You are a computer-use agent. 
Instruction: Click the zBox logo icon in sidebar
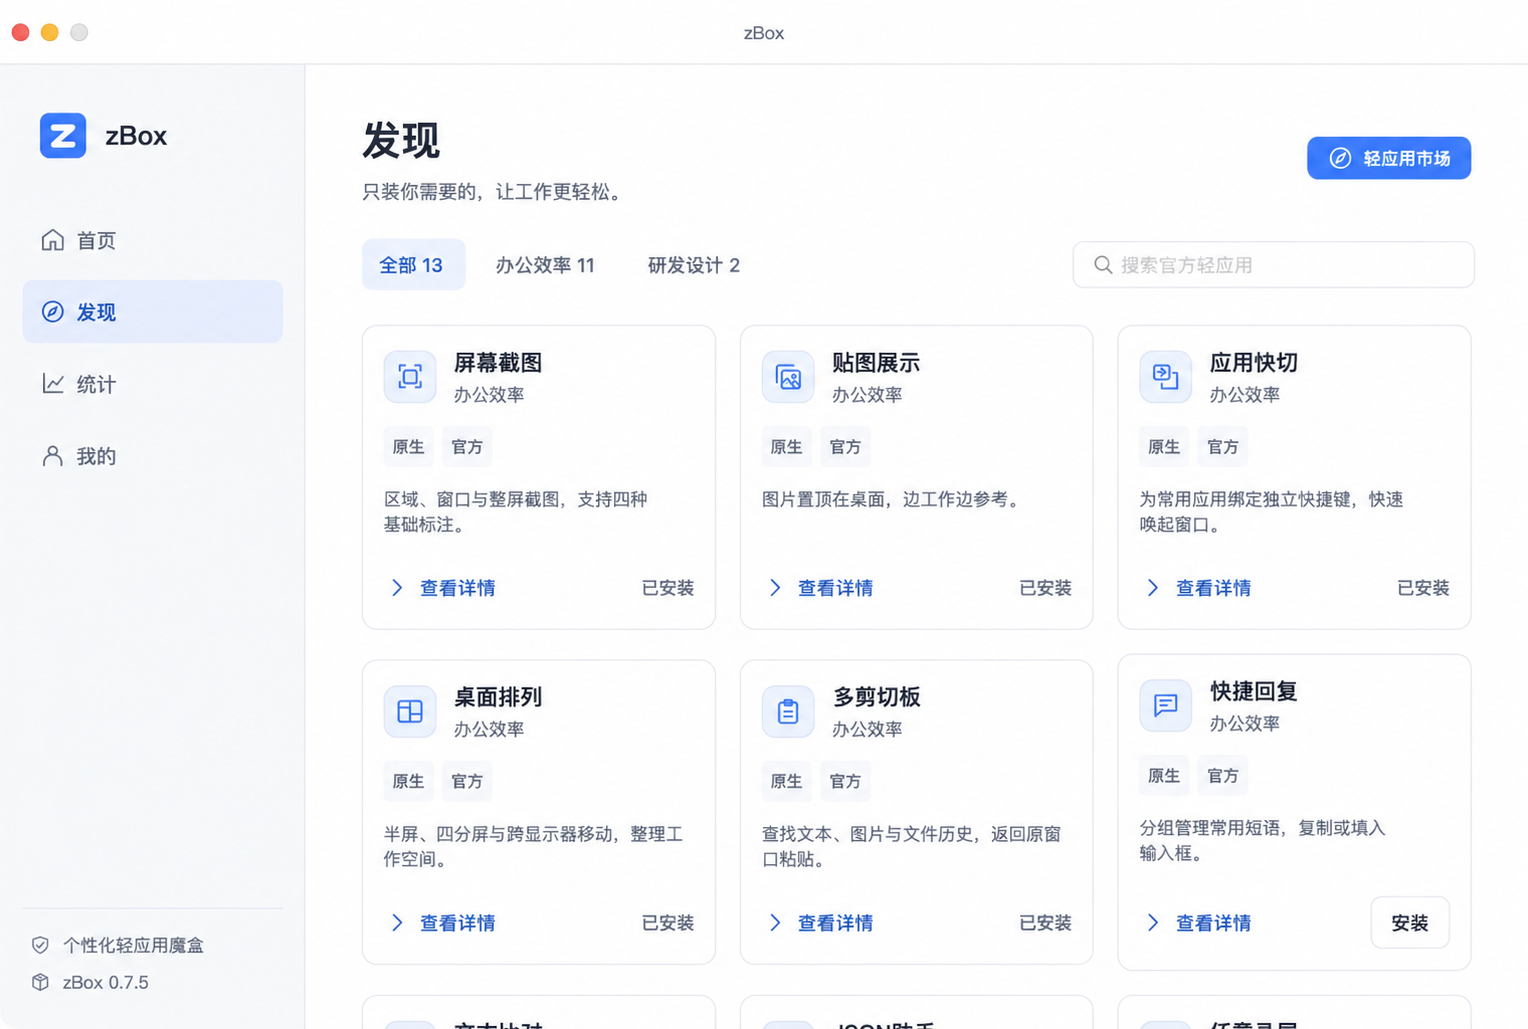[63, 135]
